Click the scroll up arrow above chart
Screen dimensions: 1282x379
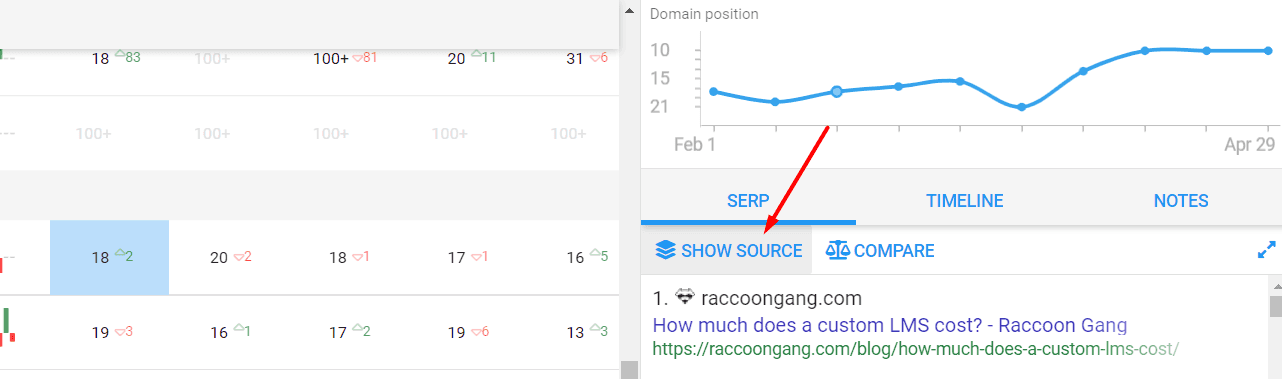pyautogui.click(x=629, y=11)
